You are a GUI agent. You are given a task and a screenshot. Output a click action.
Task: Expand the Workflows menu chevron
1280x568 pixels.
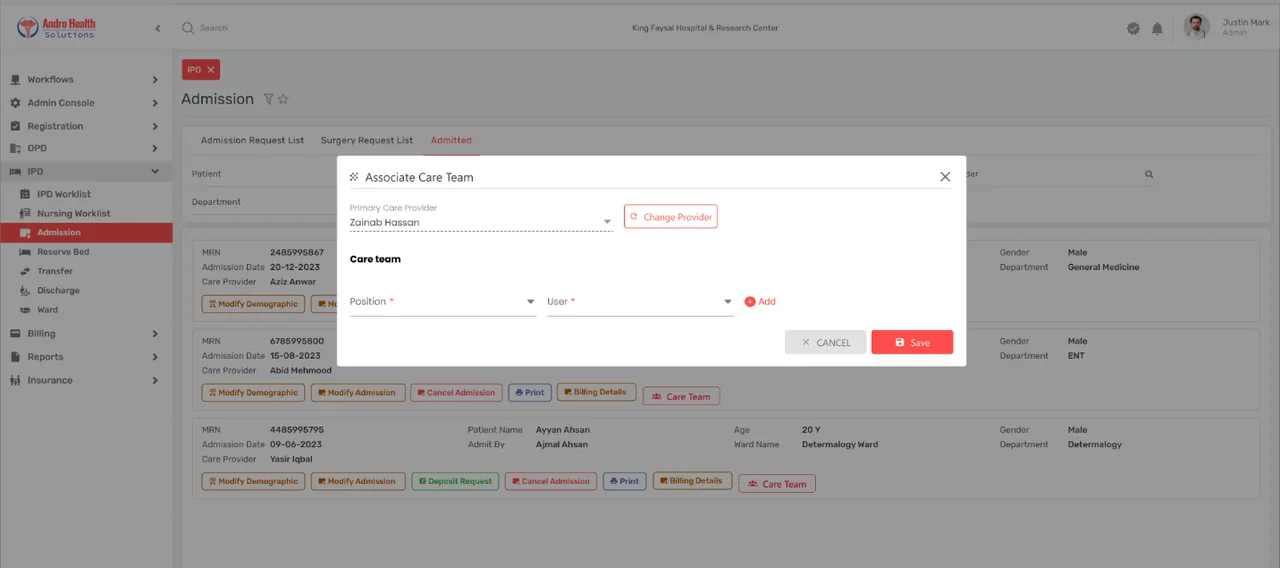click(x=155, y=79)
